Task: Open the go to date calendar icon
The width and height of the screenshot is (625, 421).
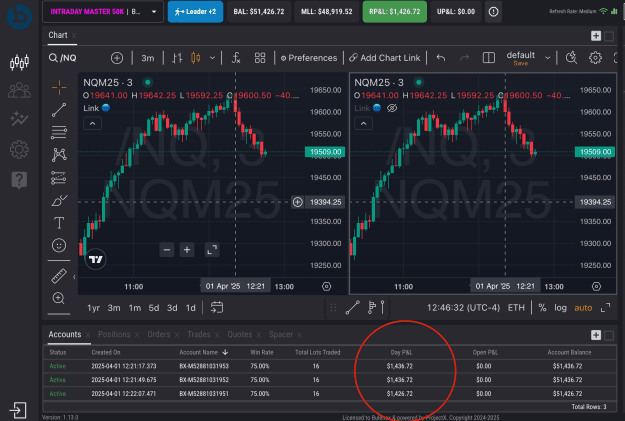Action: tap(216, 308)
